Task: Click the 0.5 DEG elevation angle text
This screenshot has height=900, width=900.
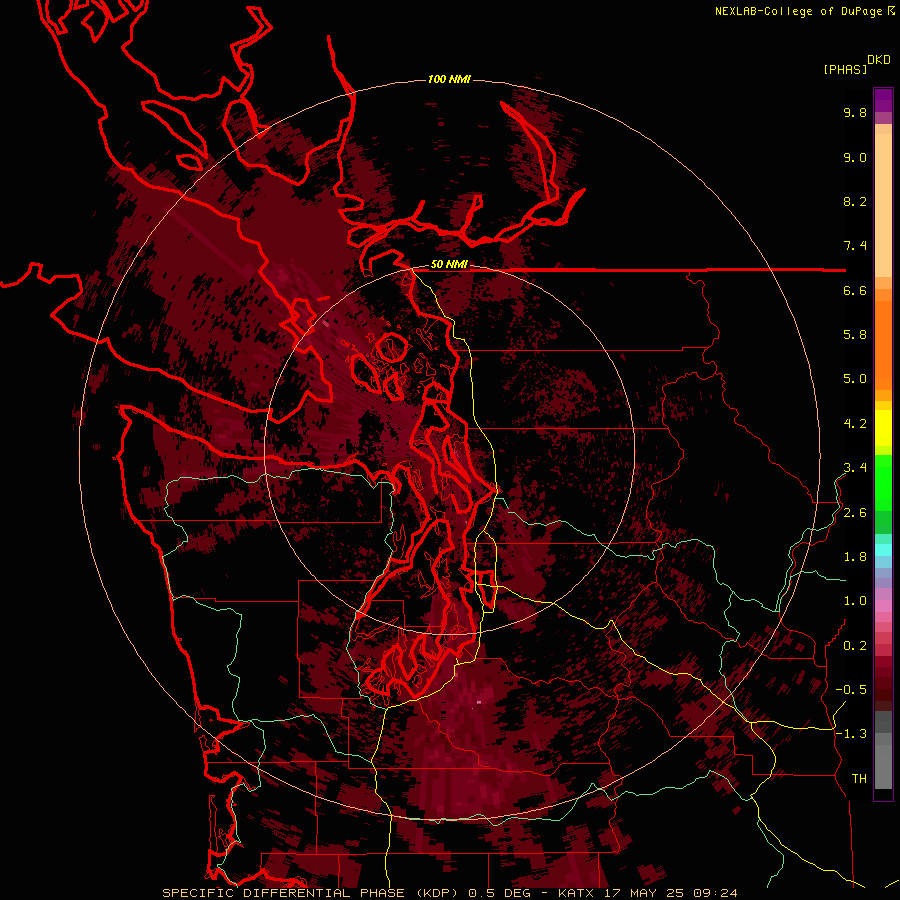Action: tap(499, 893)
